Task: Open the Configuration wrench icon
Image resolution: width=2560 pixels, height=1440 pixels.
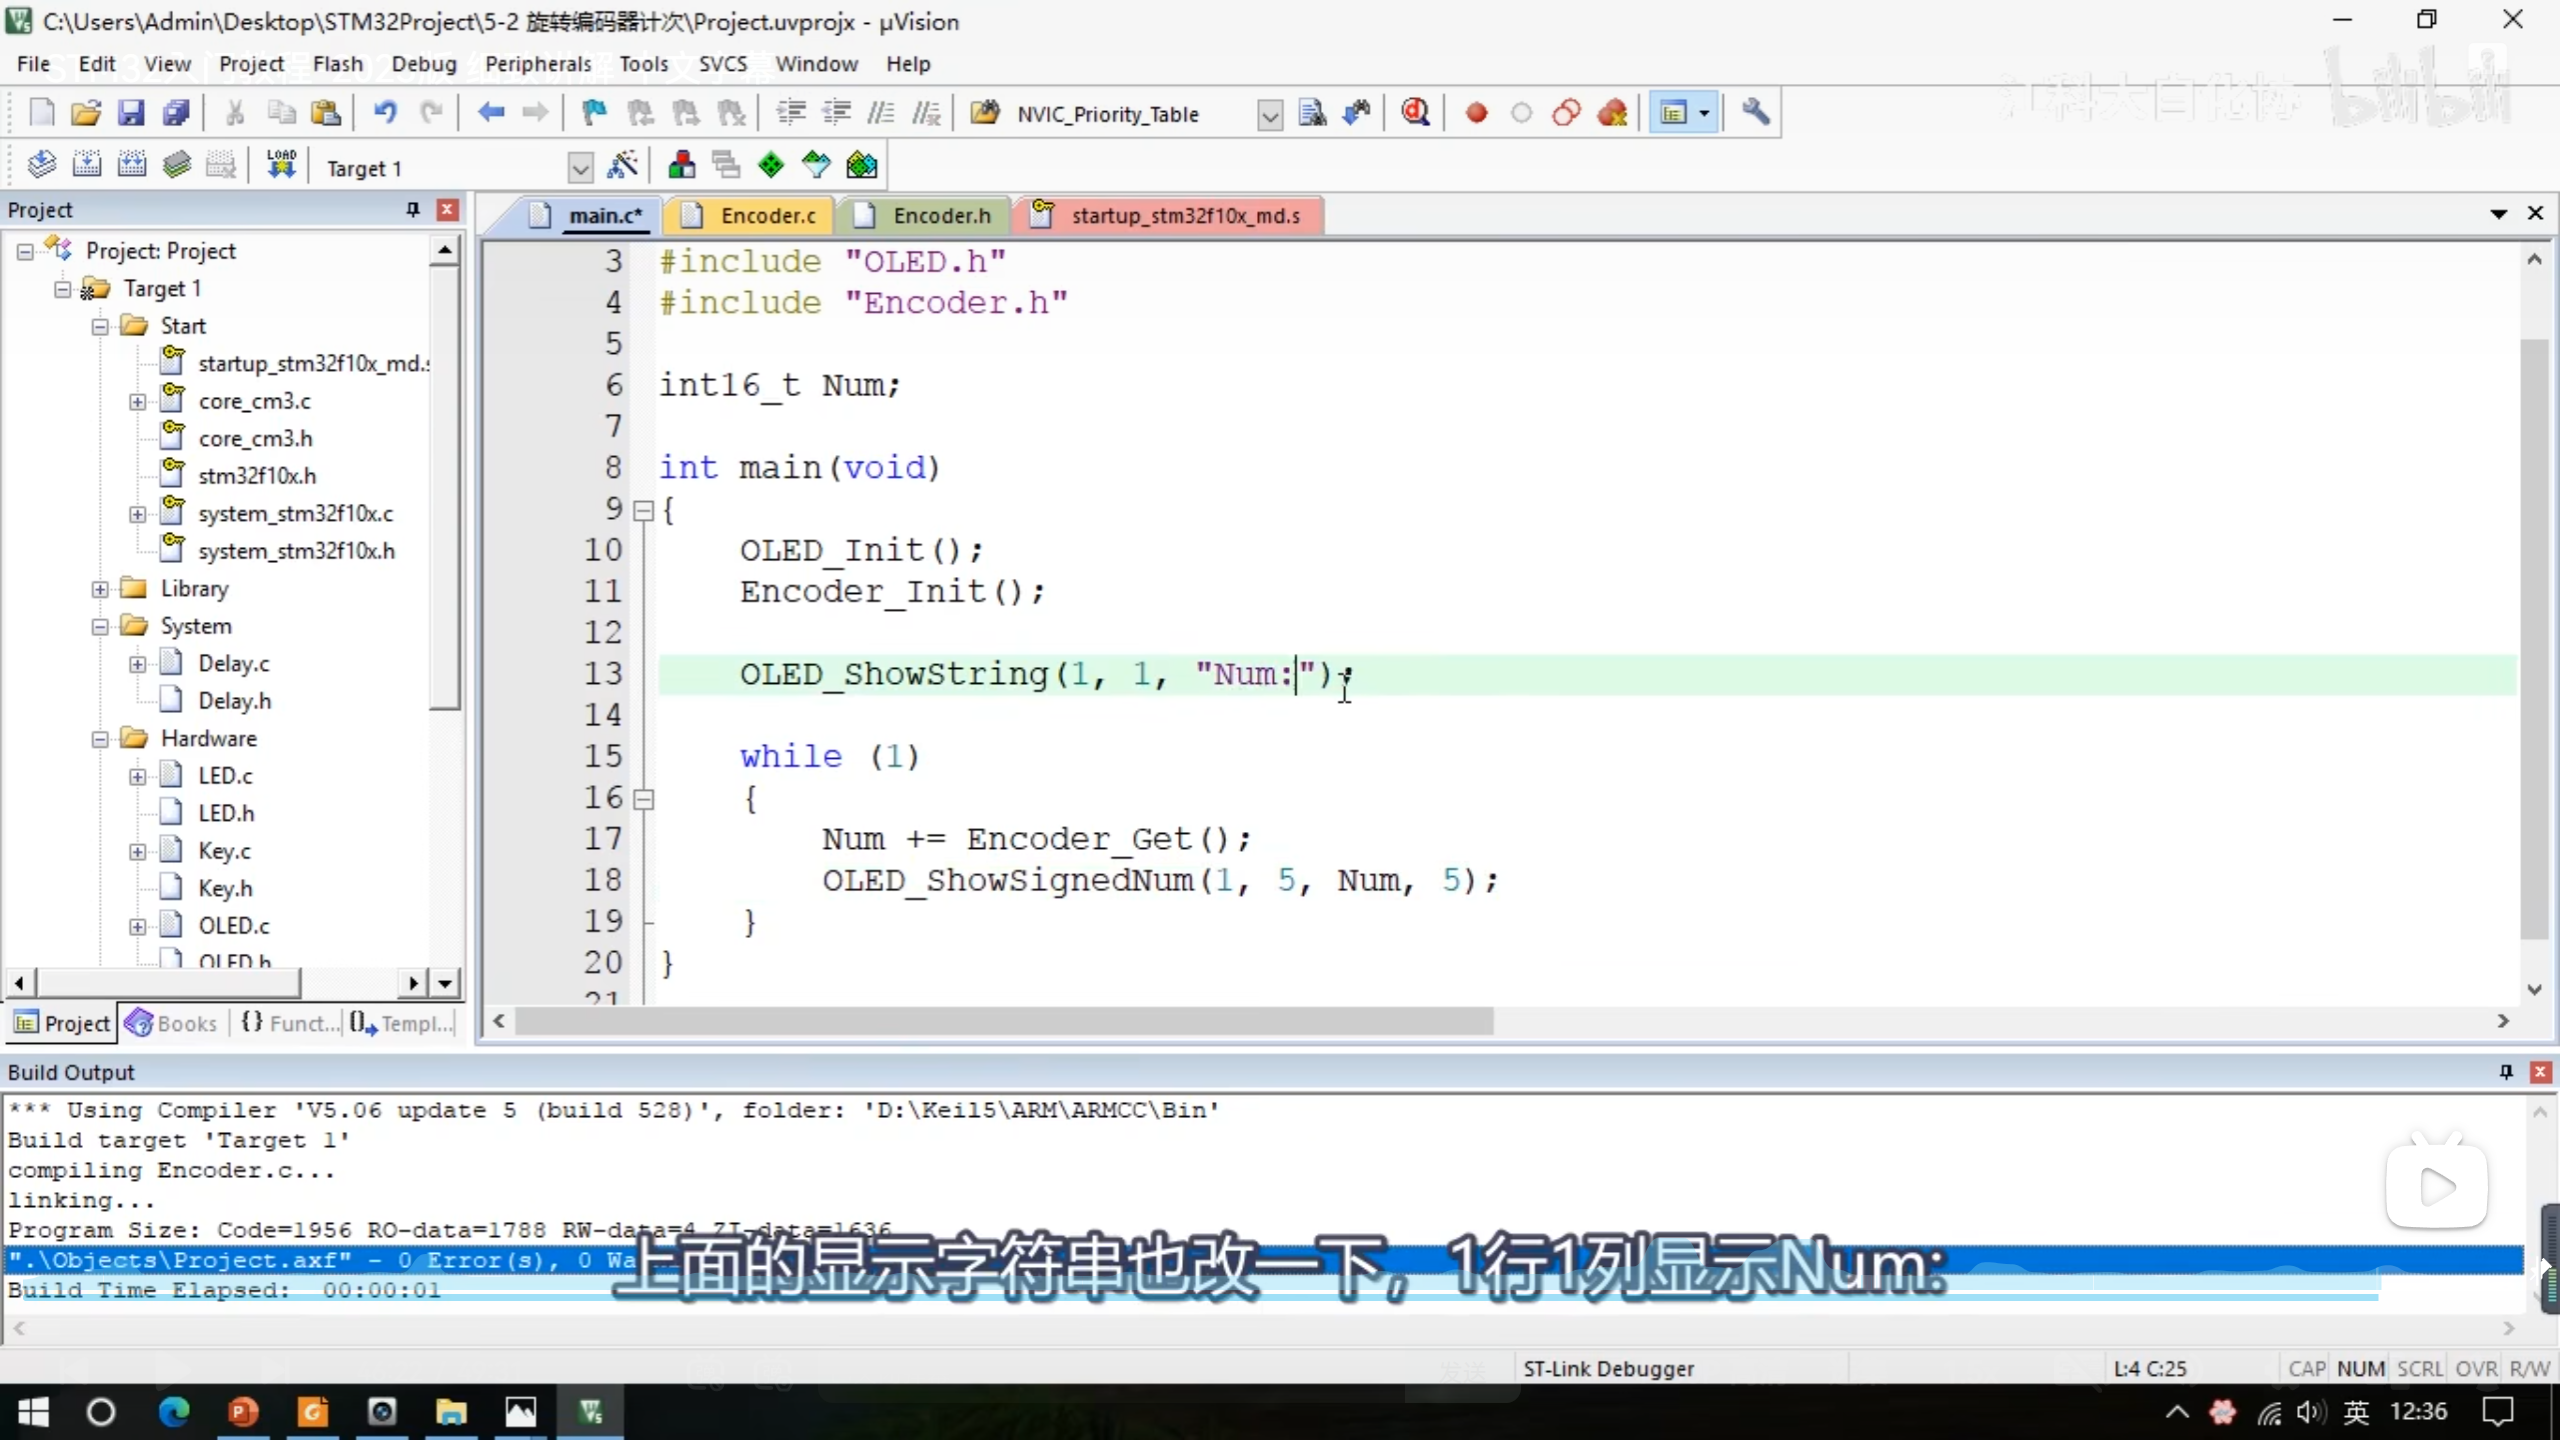Action: point(1755,113)
